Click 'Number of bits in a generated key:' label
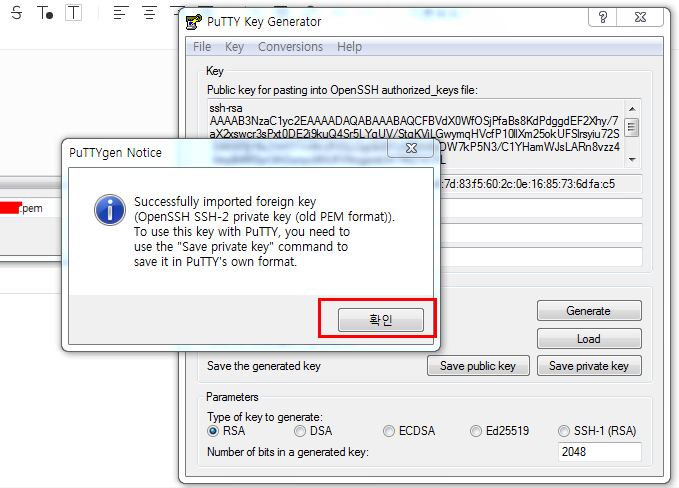Viewport: 679px width, 488px height. coord(288,452)
